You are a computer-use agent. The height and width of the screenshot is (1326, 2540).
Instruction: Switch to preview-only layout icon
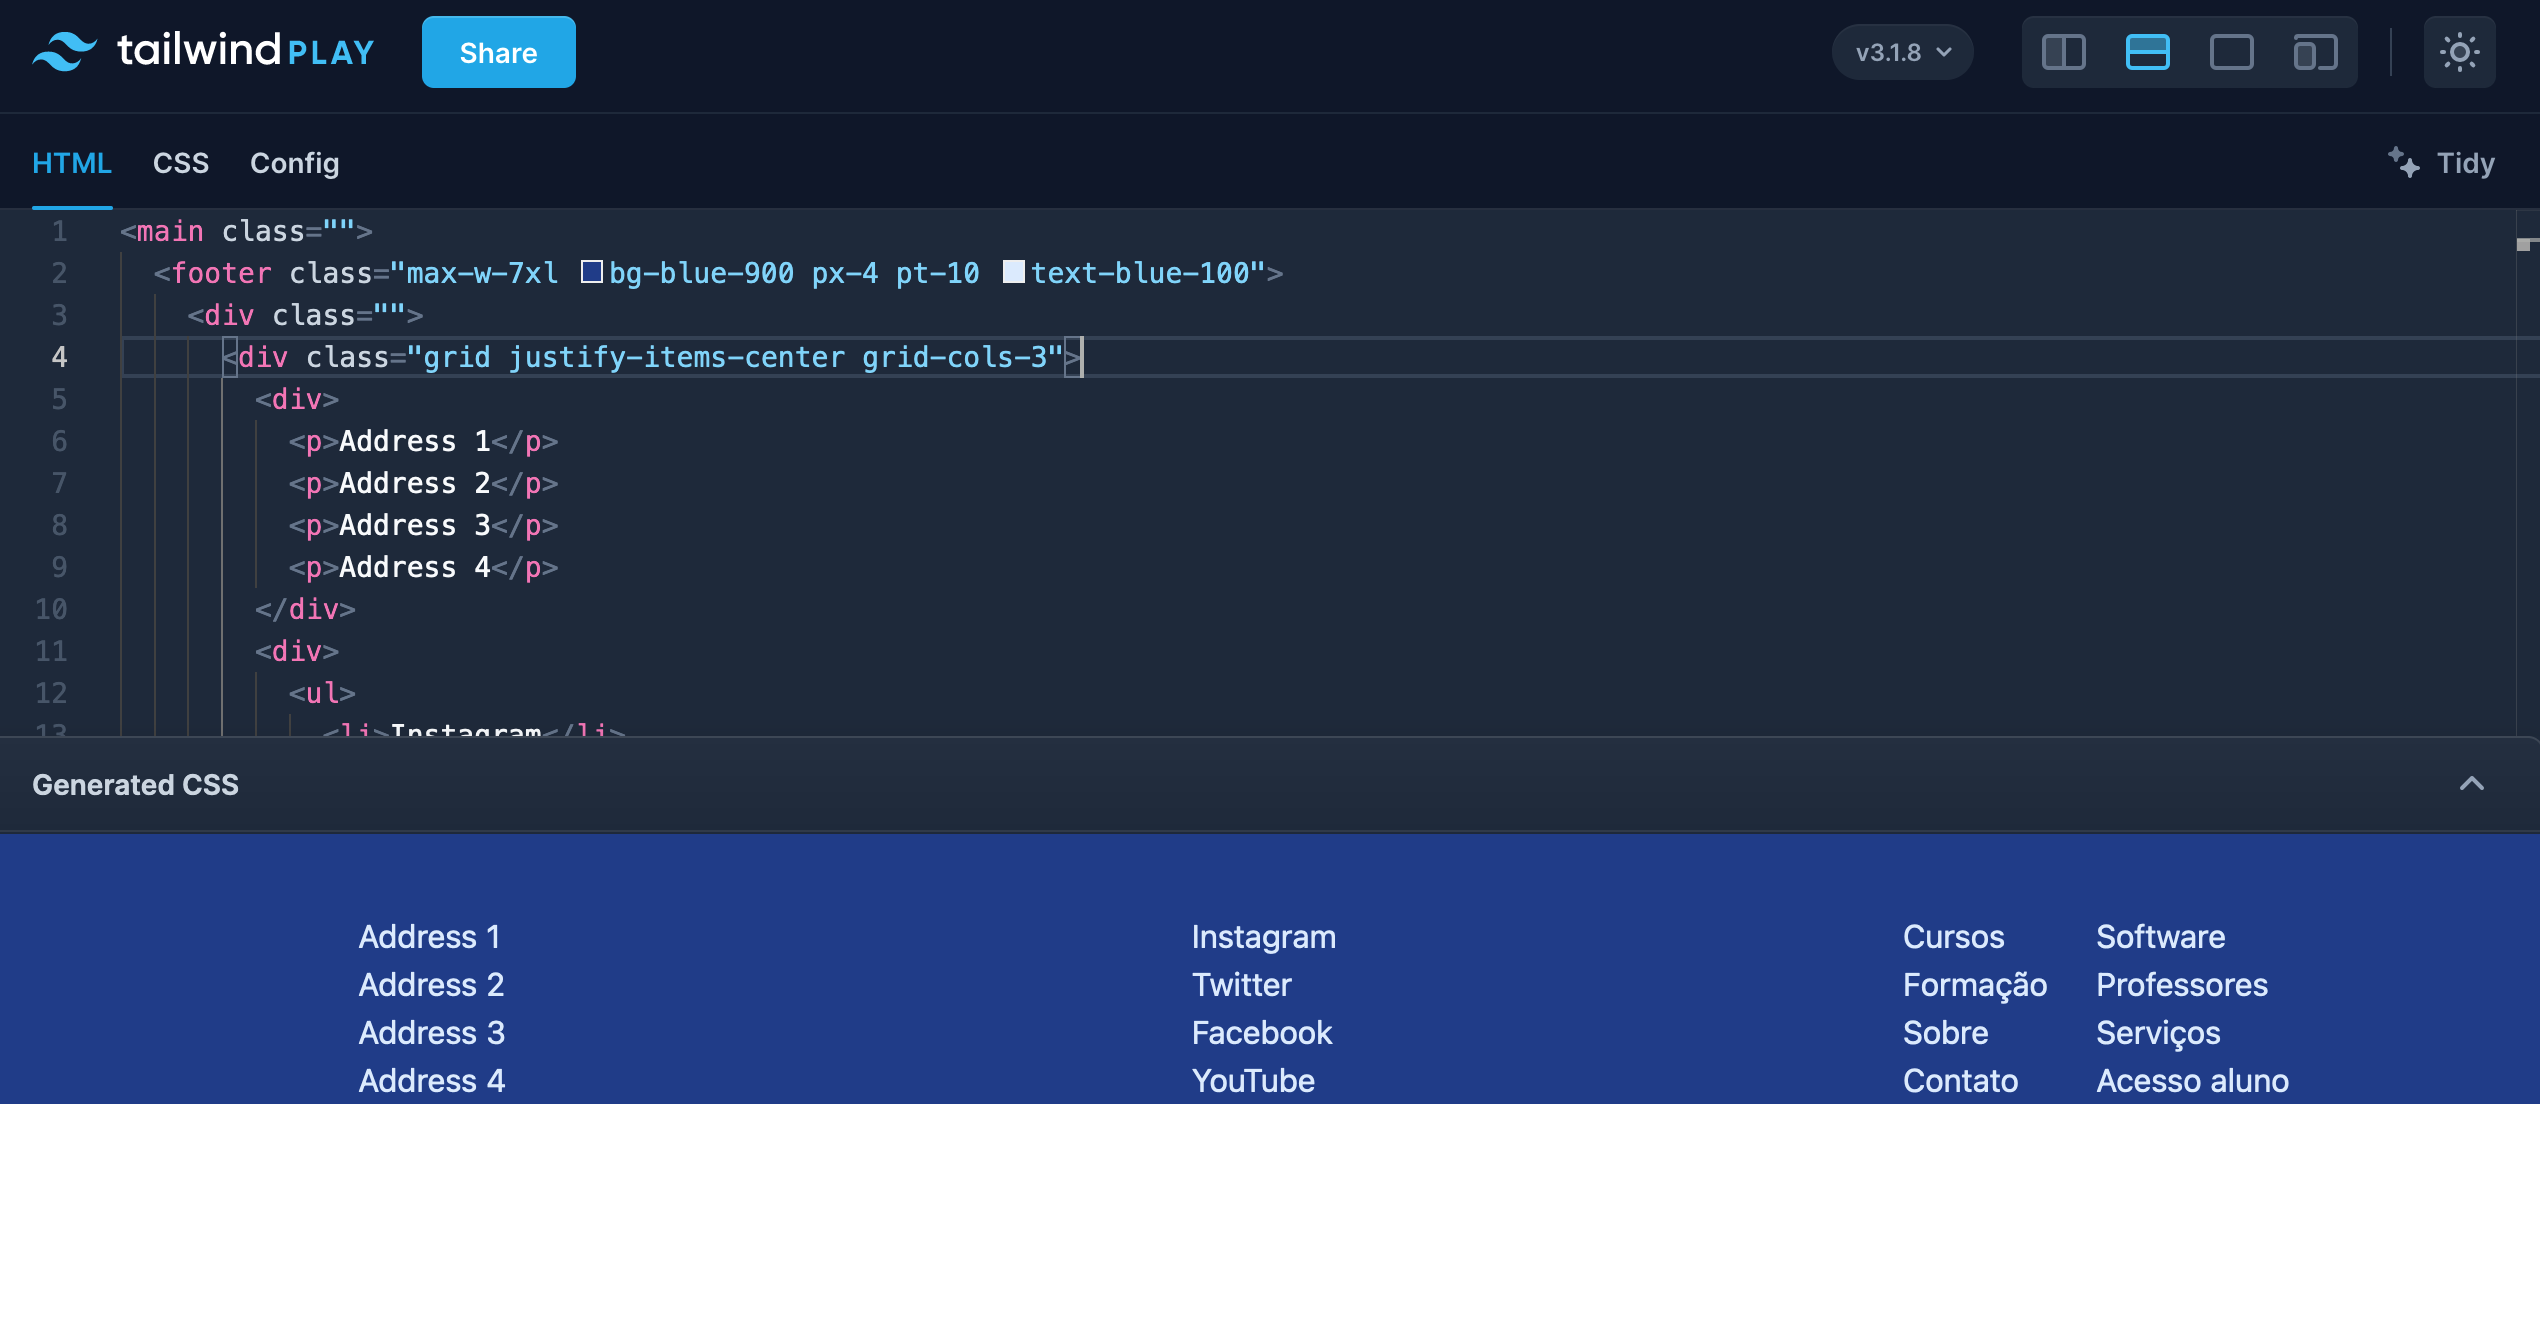[x=2232, y=51]
